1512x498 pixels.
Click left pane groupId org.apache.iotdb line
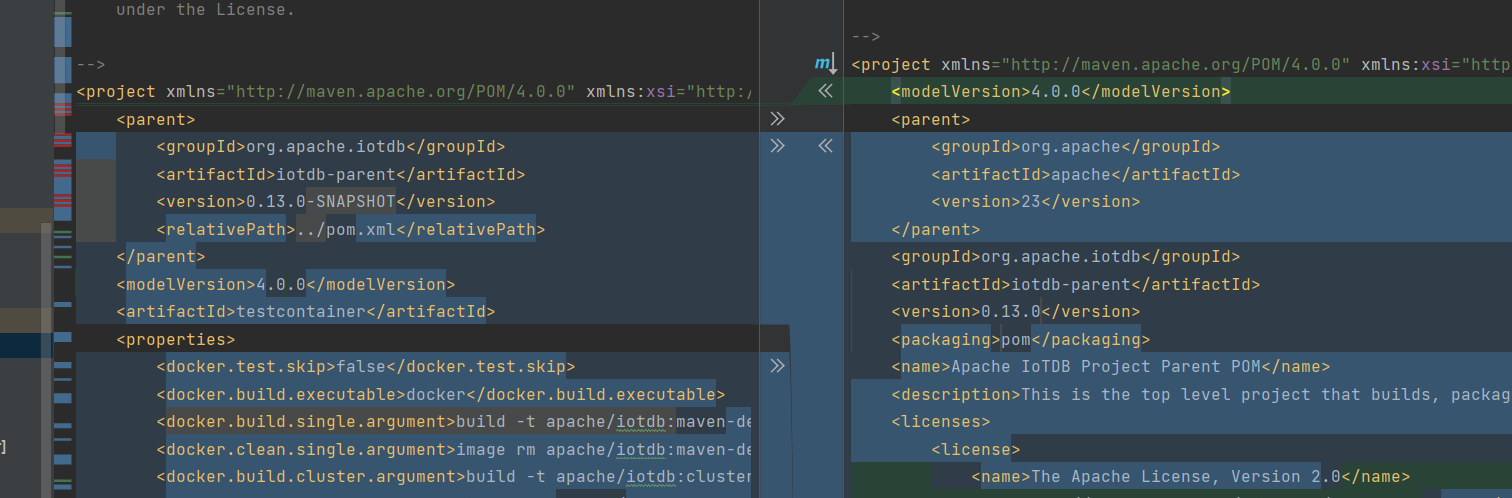click(x=330, y=146)
